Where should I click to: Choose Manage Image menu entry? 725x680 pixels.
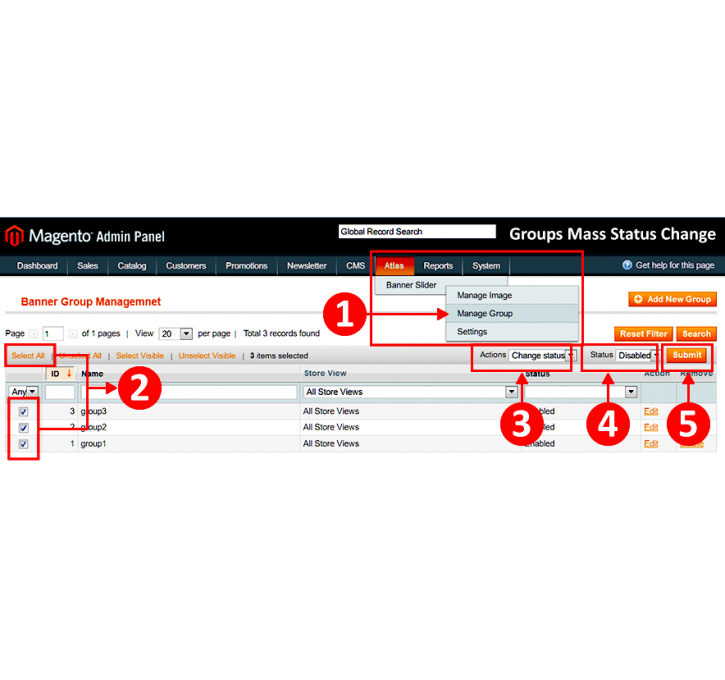click(x=512, y=295)
